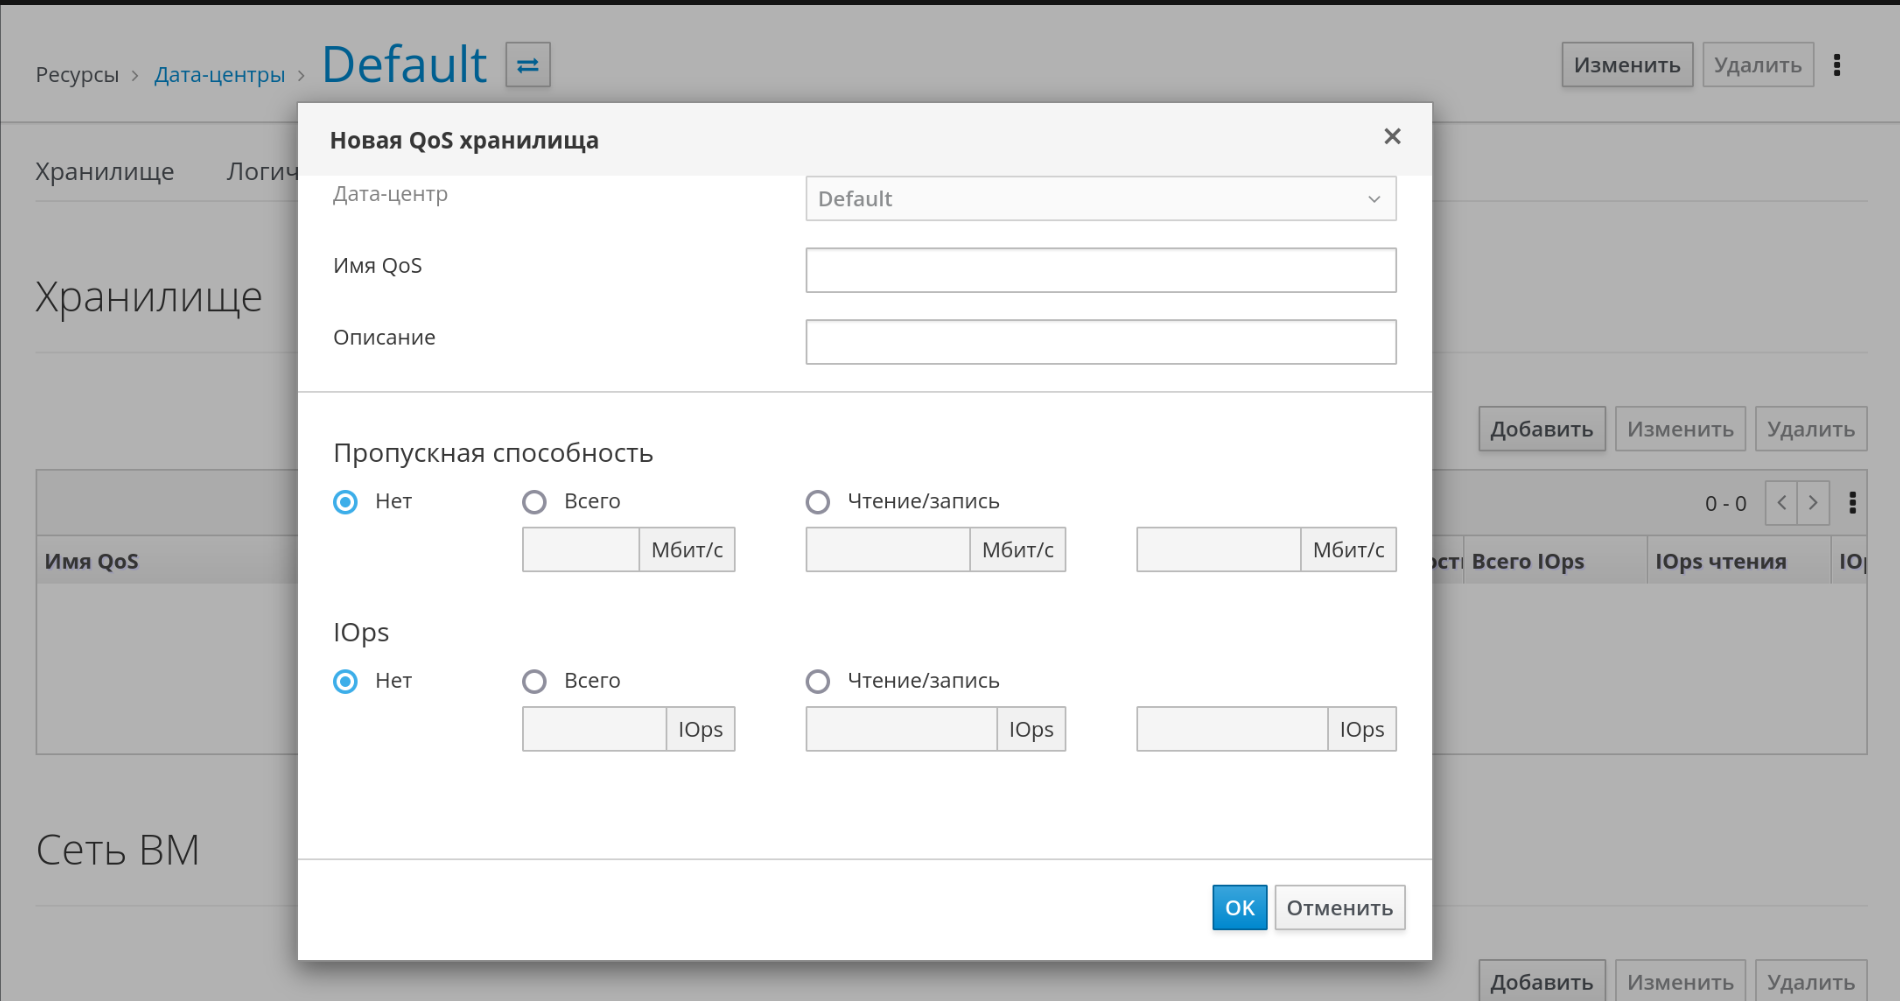The height and width of the screenshot is (1001, 1900).
Task: Click the Отменить button
Action: [1339, 908]
